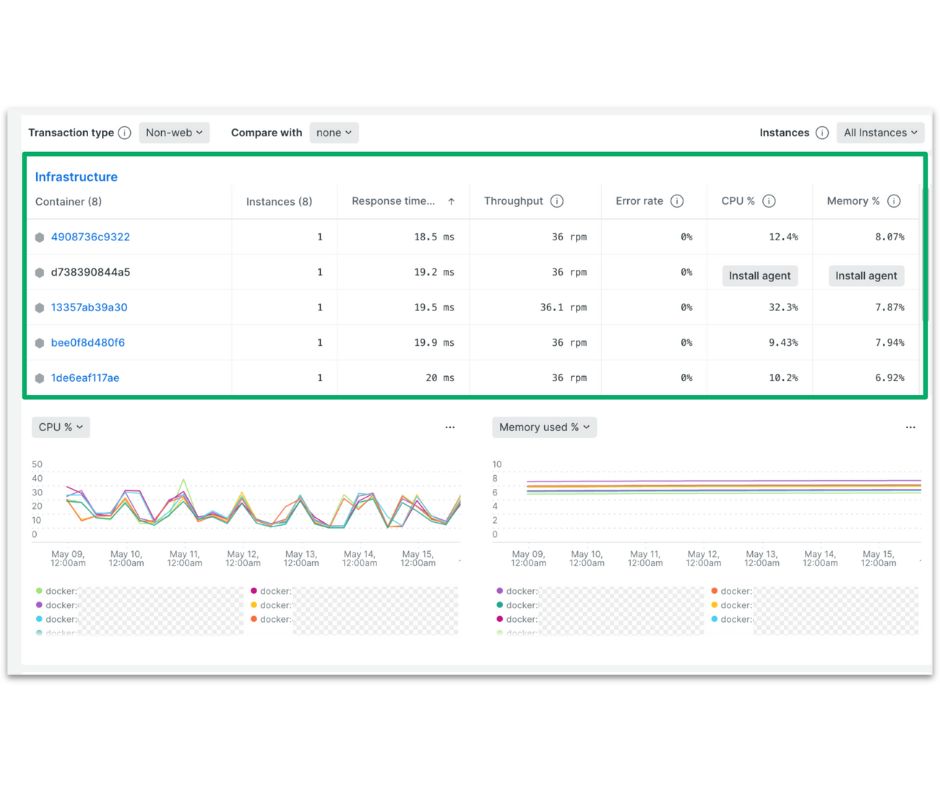Open Memory used % chart more options menu
This screenshot has height=788, width=940.
pos(911,427)
